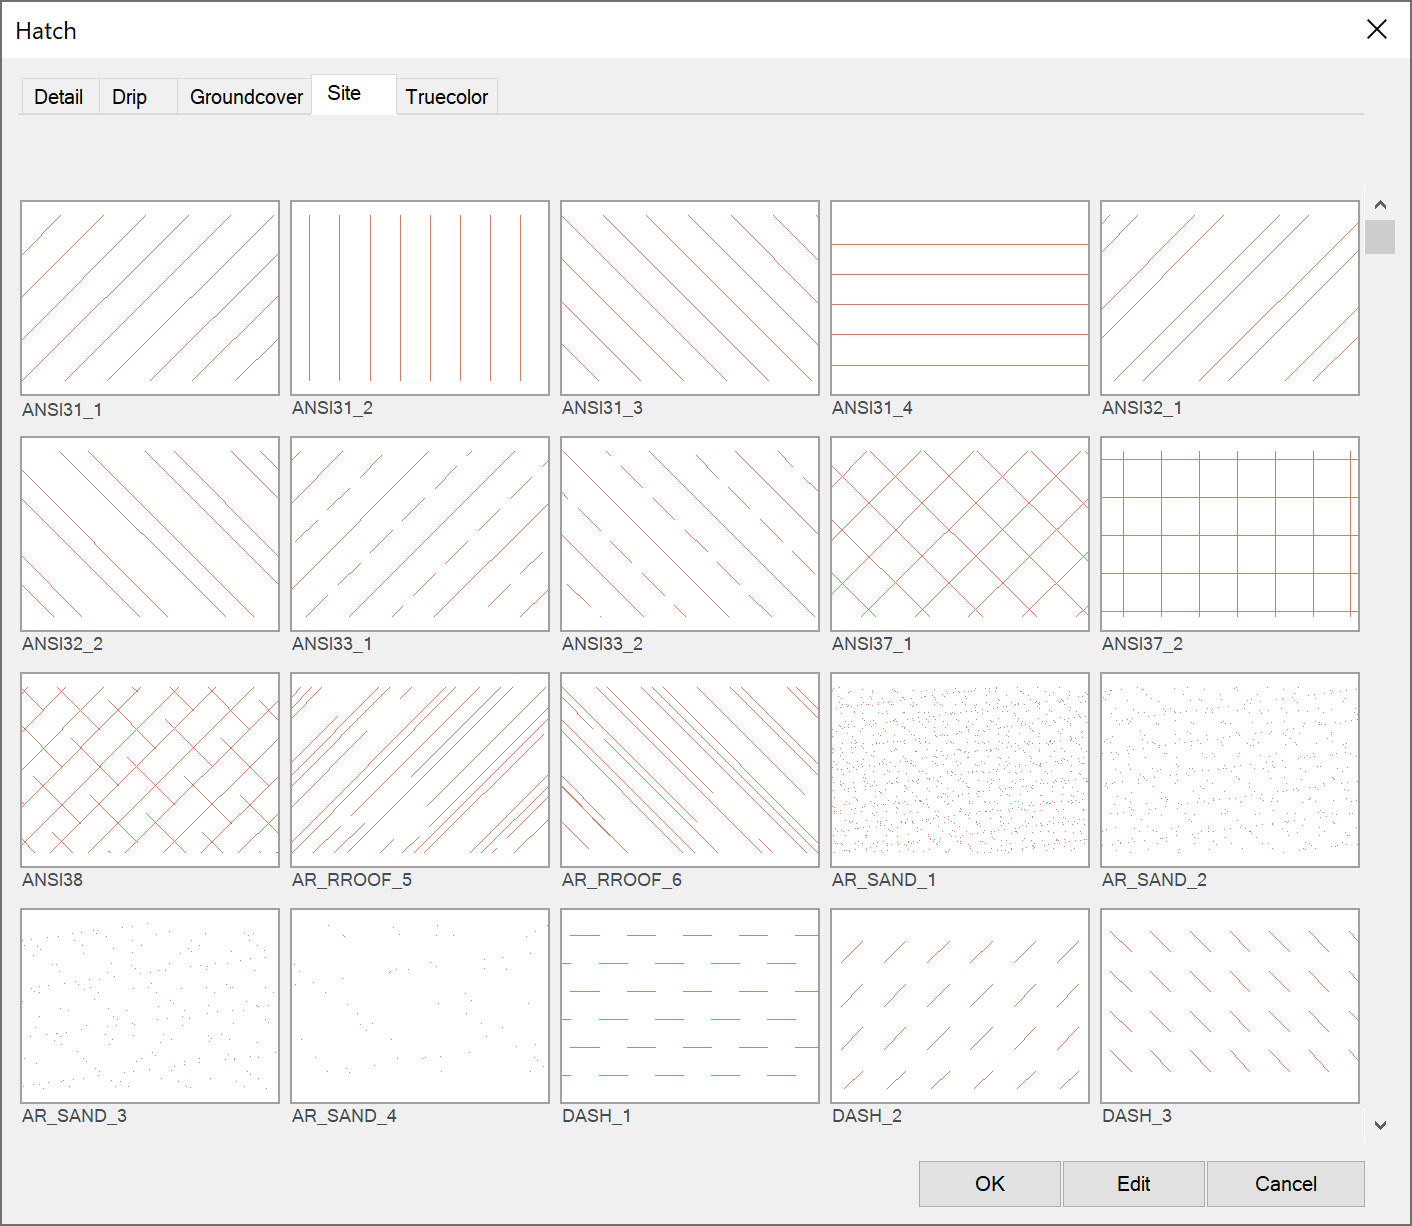
Task: Open the Truecolor tab
Action: (447, 97)
